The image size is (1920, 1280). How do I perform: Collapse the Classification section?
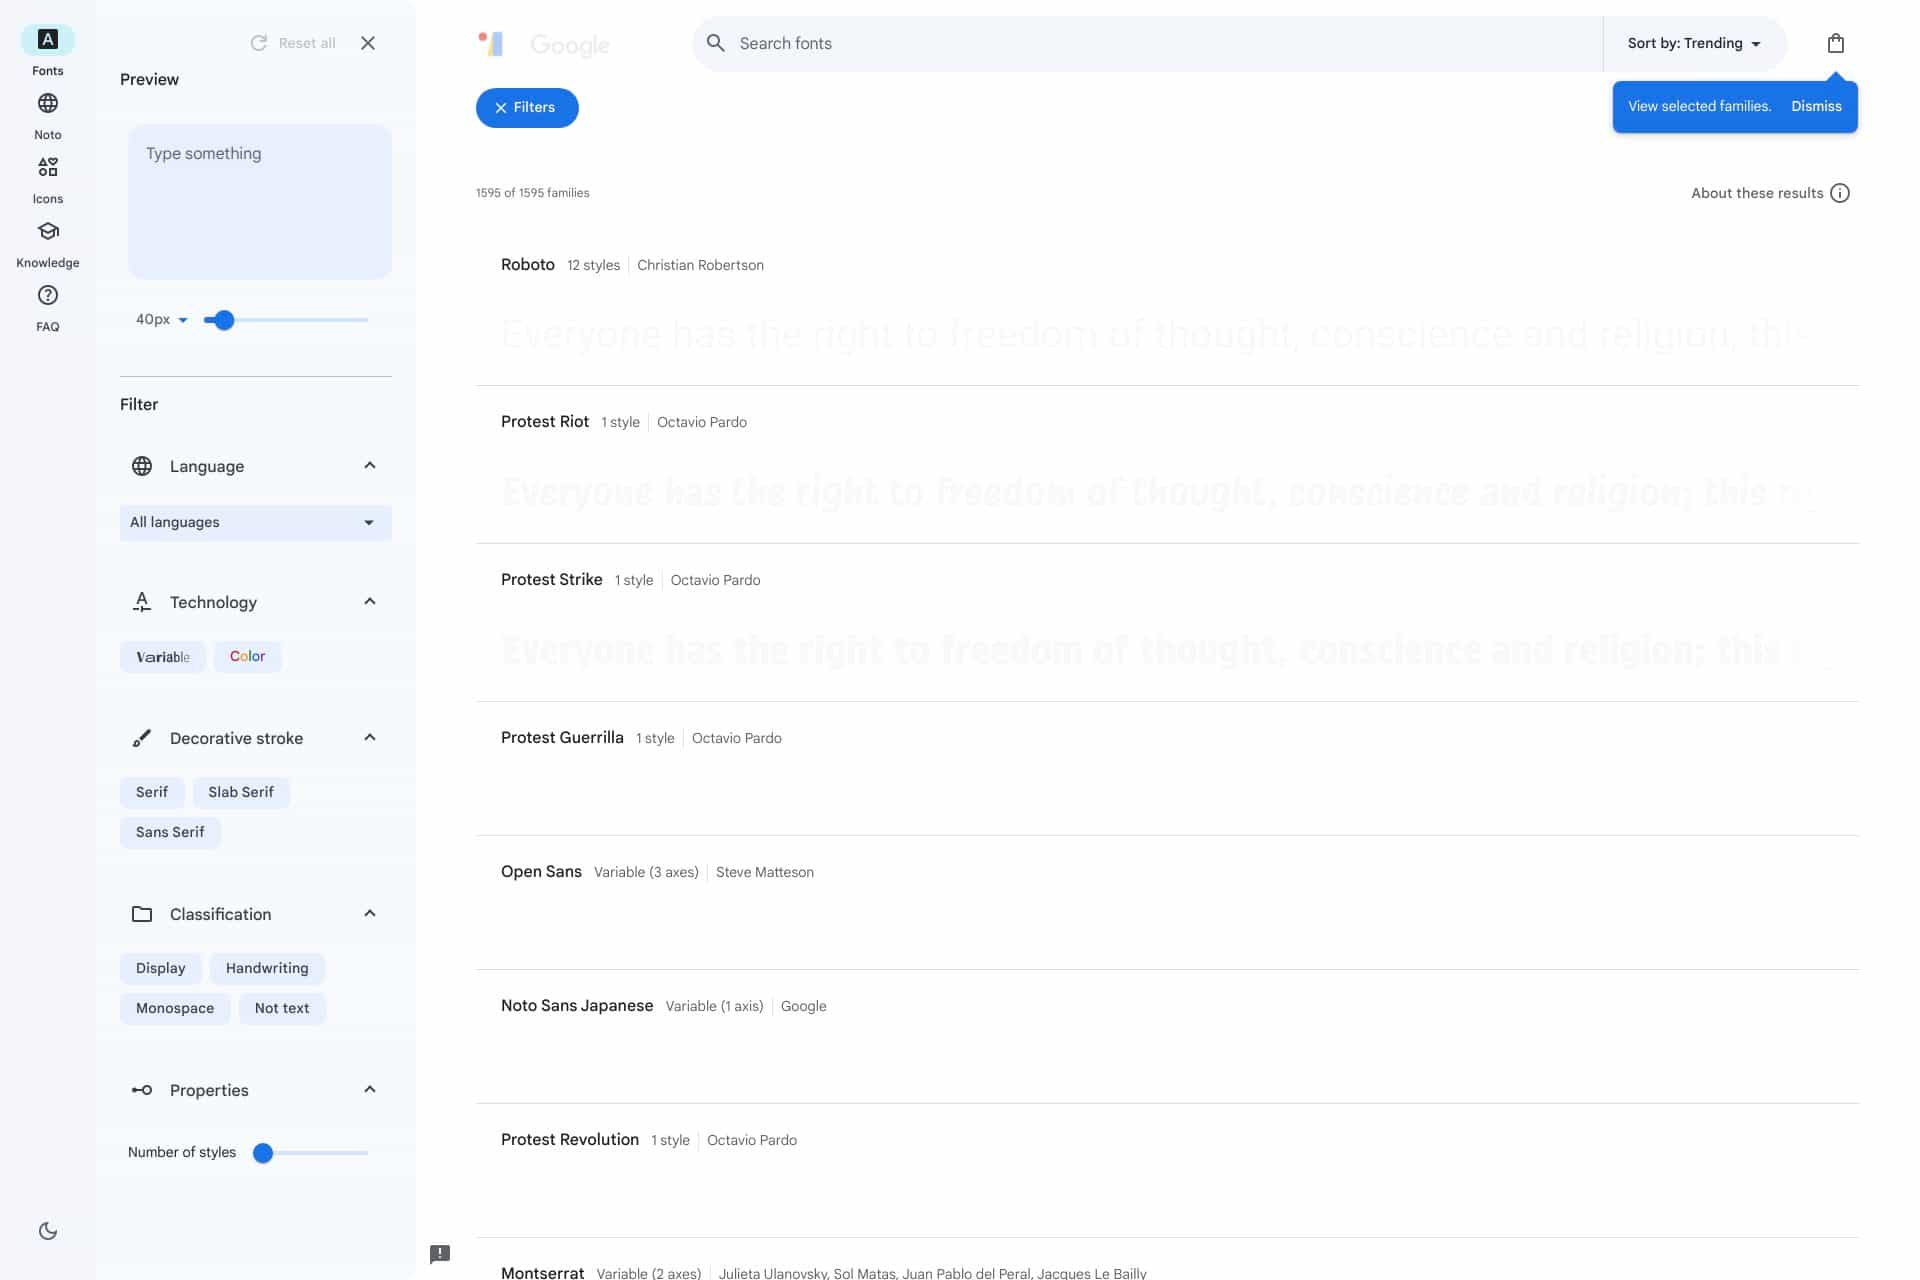point(370,914)
